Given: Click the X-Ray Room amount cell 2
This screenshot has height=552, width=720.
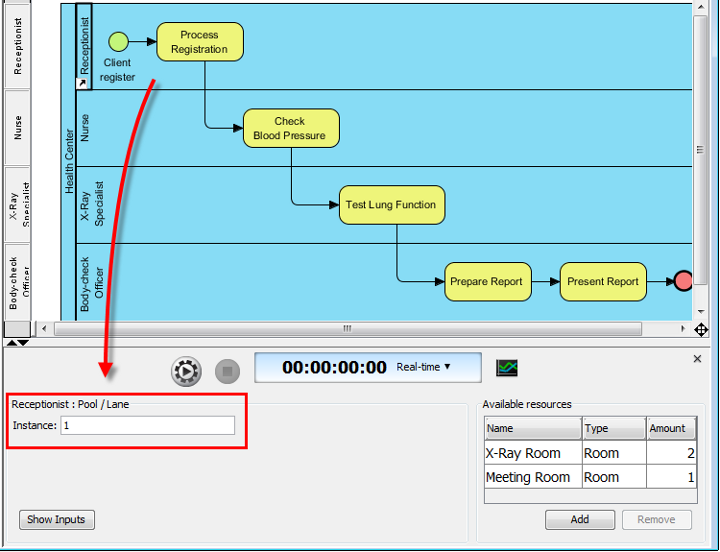Looking at the screenshot, I should pos(671,453).
